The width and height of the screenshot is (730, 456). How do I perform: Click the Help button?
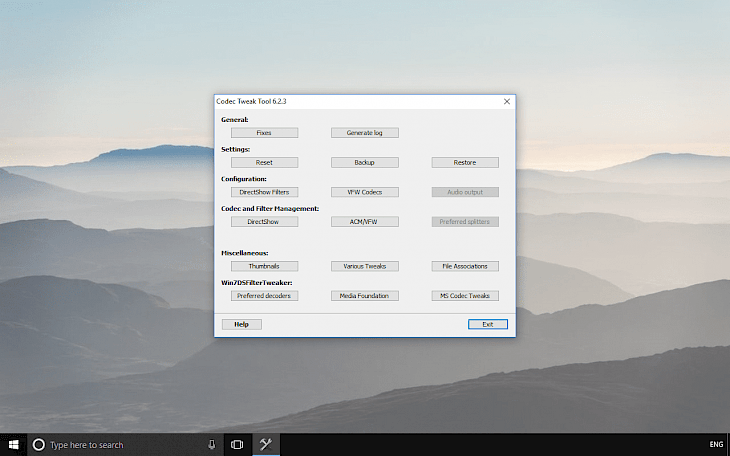242,324
